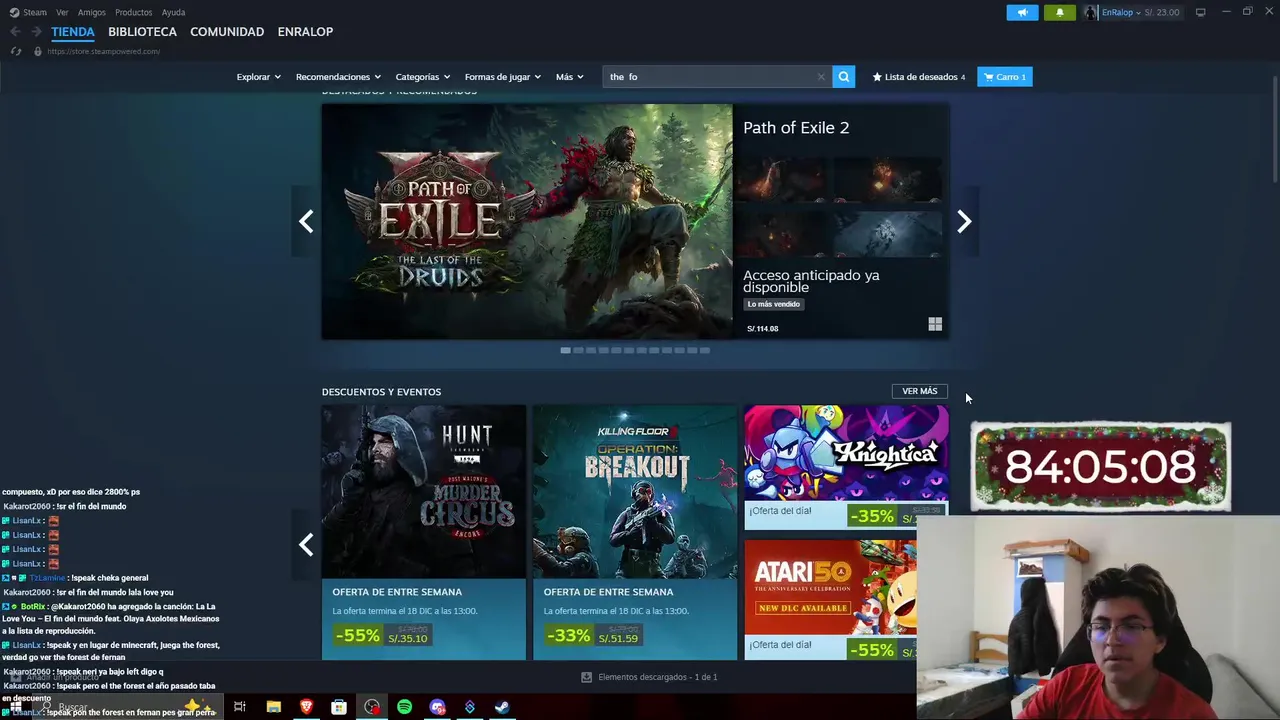Open the EnRalop account dropdown

1121,13
